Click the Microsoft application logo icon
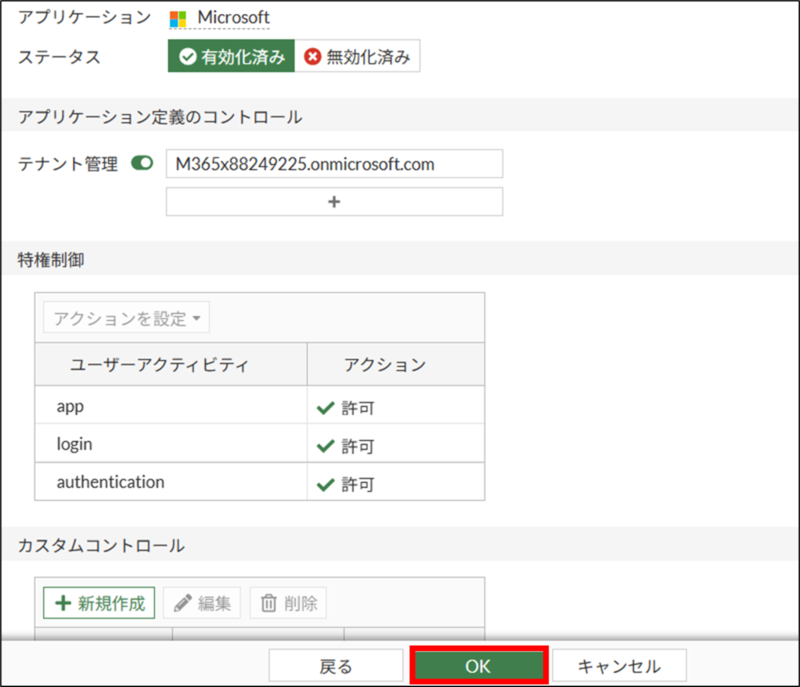The height and width of the screenshot is (687, 800). tap(178, 19)
